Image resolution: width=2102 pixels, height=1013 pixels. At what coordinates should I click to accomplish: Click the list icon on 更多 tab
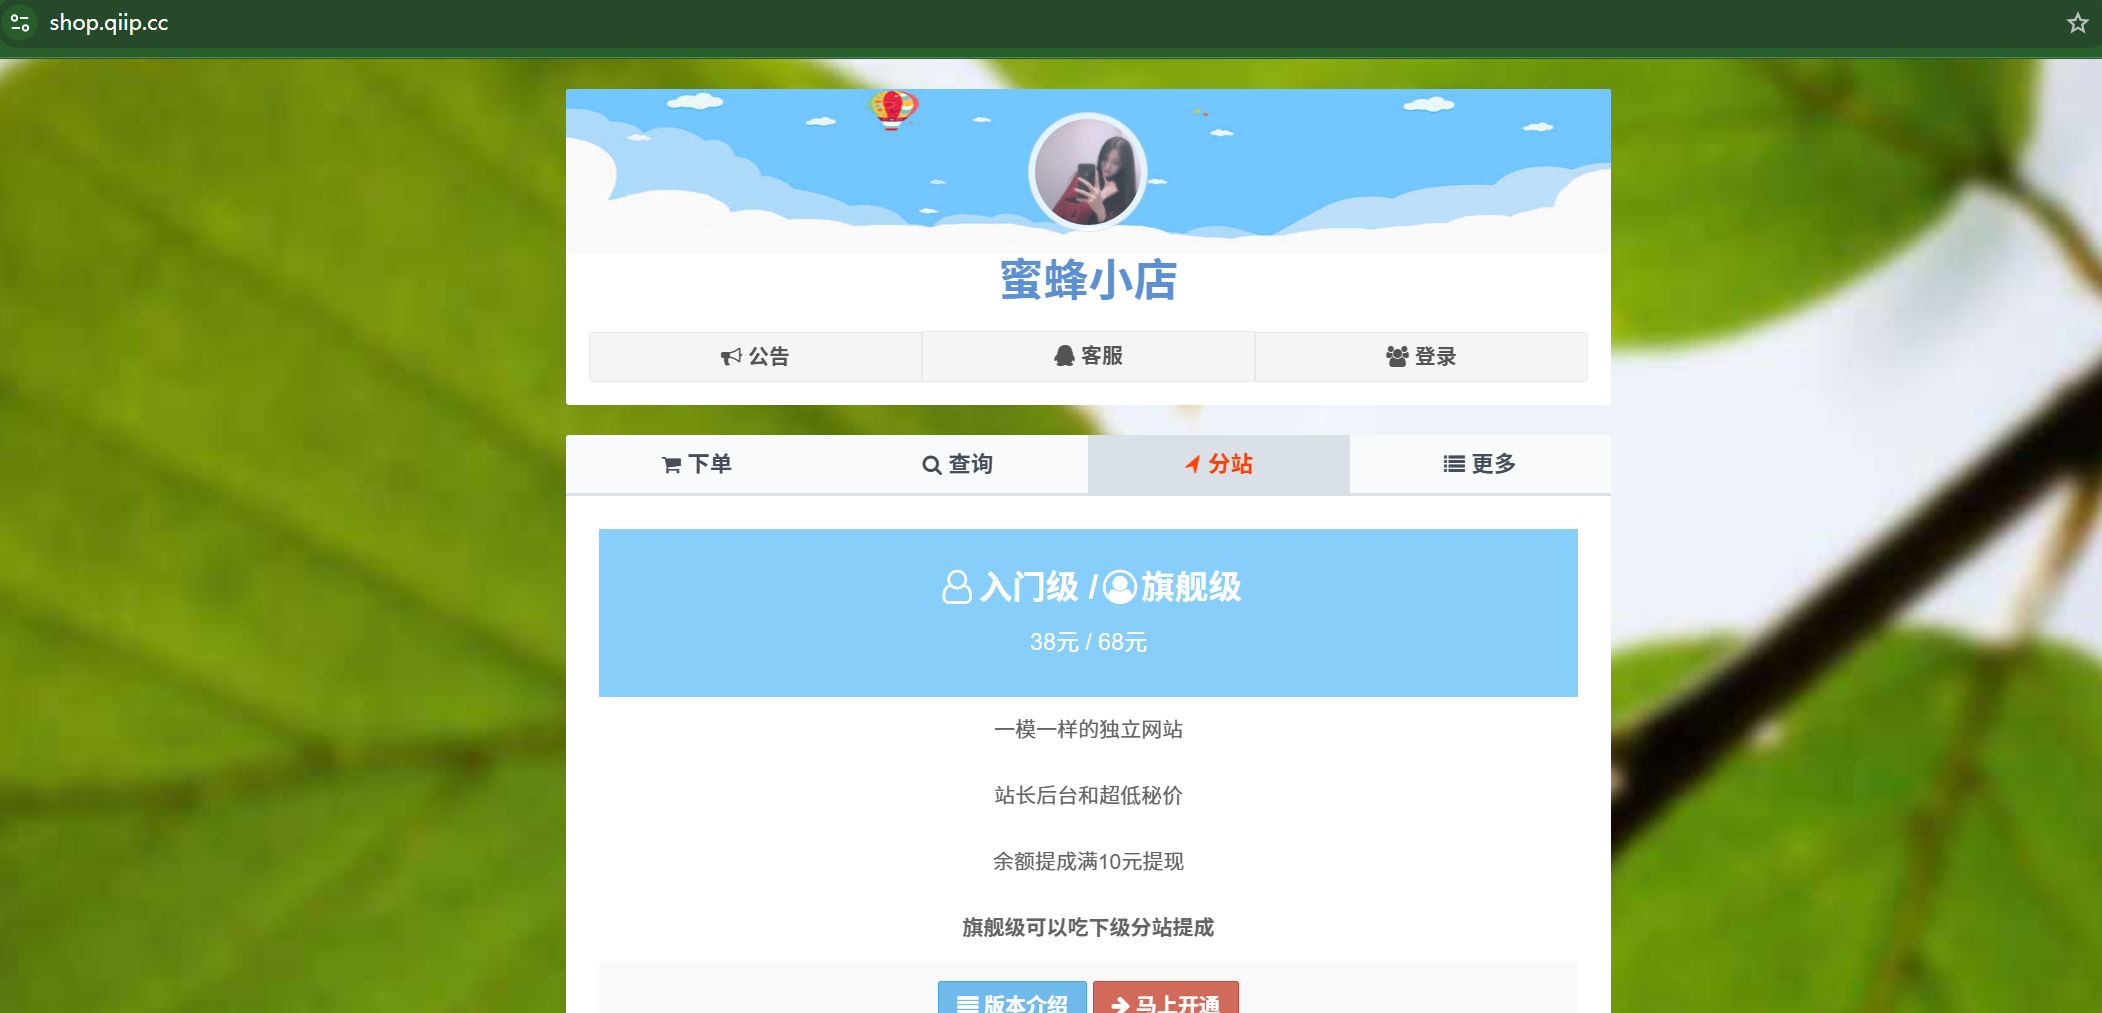coord(1454,464)
